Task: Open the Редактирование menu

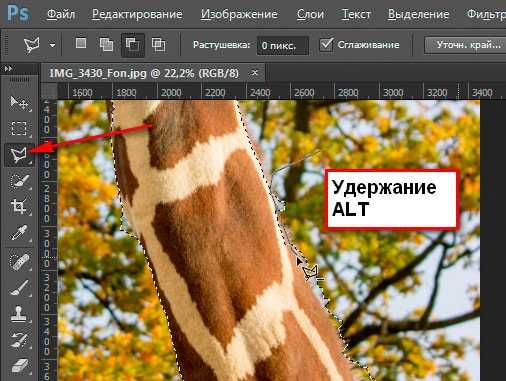Action: [137, 14]
